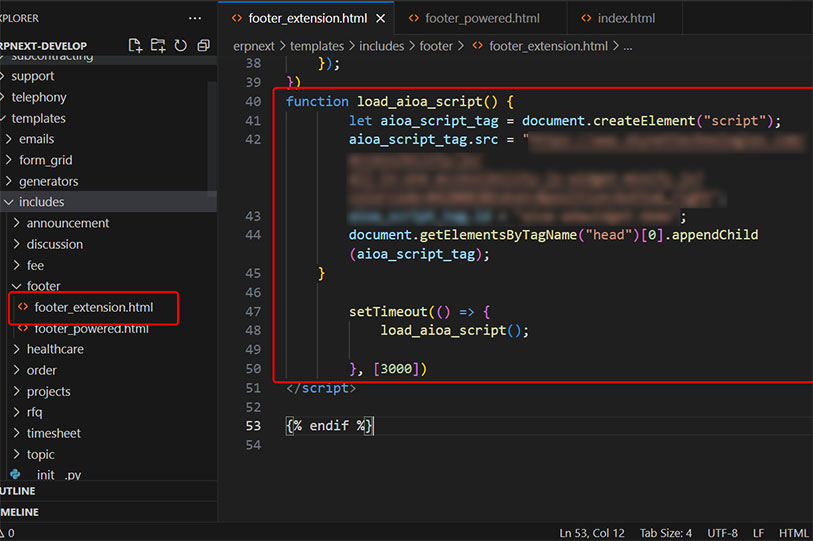Collapse all folders in Explorer
The width and height of the screenshot is (813, 541).
203,46
